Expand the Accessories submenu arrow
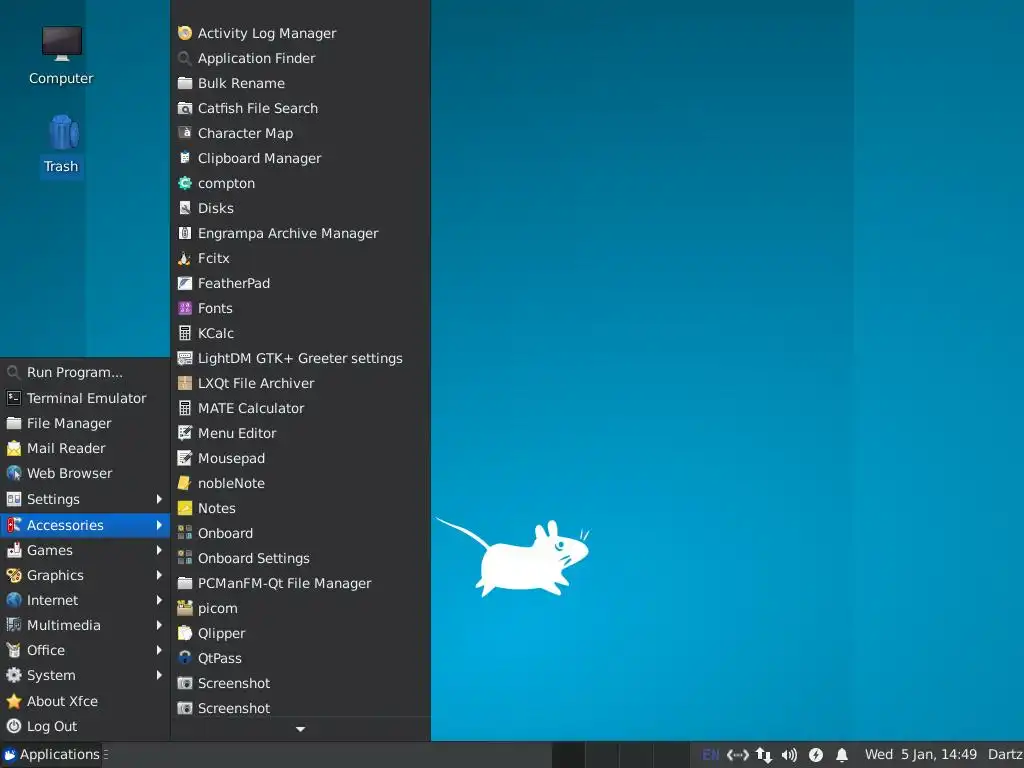This screenshot has width=1024, height=768. (x=159, y=525)
